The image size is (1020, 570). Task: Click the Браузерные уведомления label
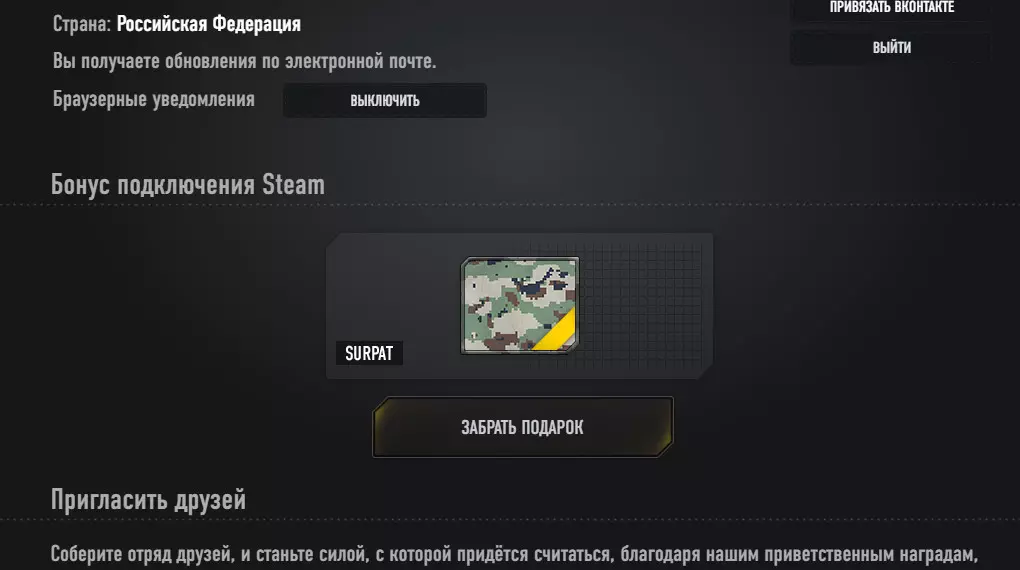(x=154, y=100)
